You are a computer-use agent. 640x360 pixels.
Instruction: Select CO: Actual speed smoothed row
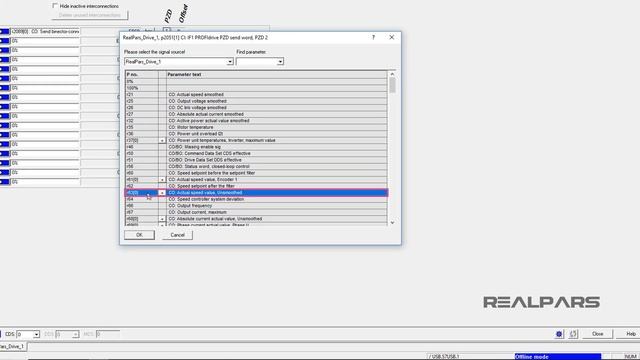point(256,95)
